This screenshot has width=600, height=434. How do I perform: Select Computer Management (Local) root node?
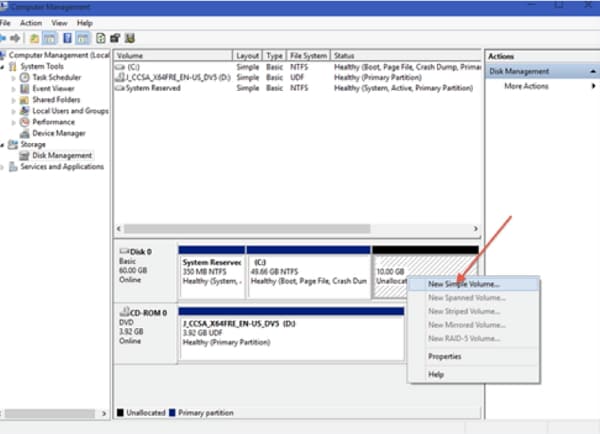pyautogui.click(x=59, y=55)
